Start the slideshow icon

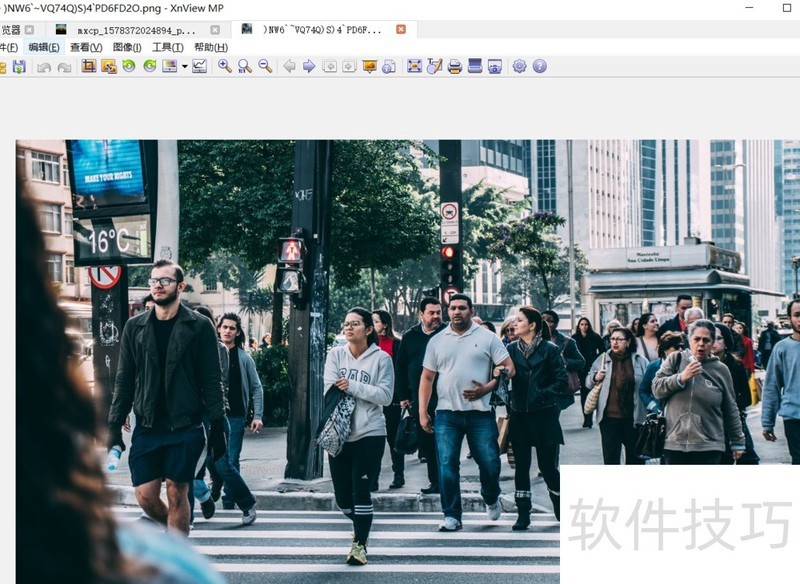tap(369, 66)
